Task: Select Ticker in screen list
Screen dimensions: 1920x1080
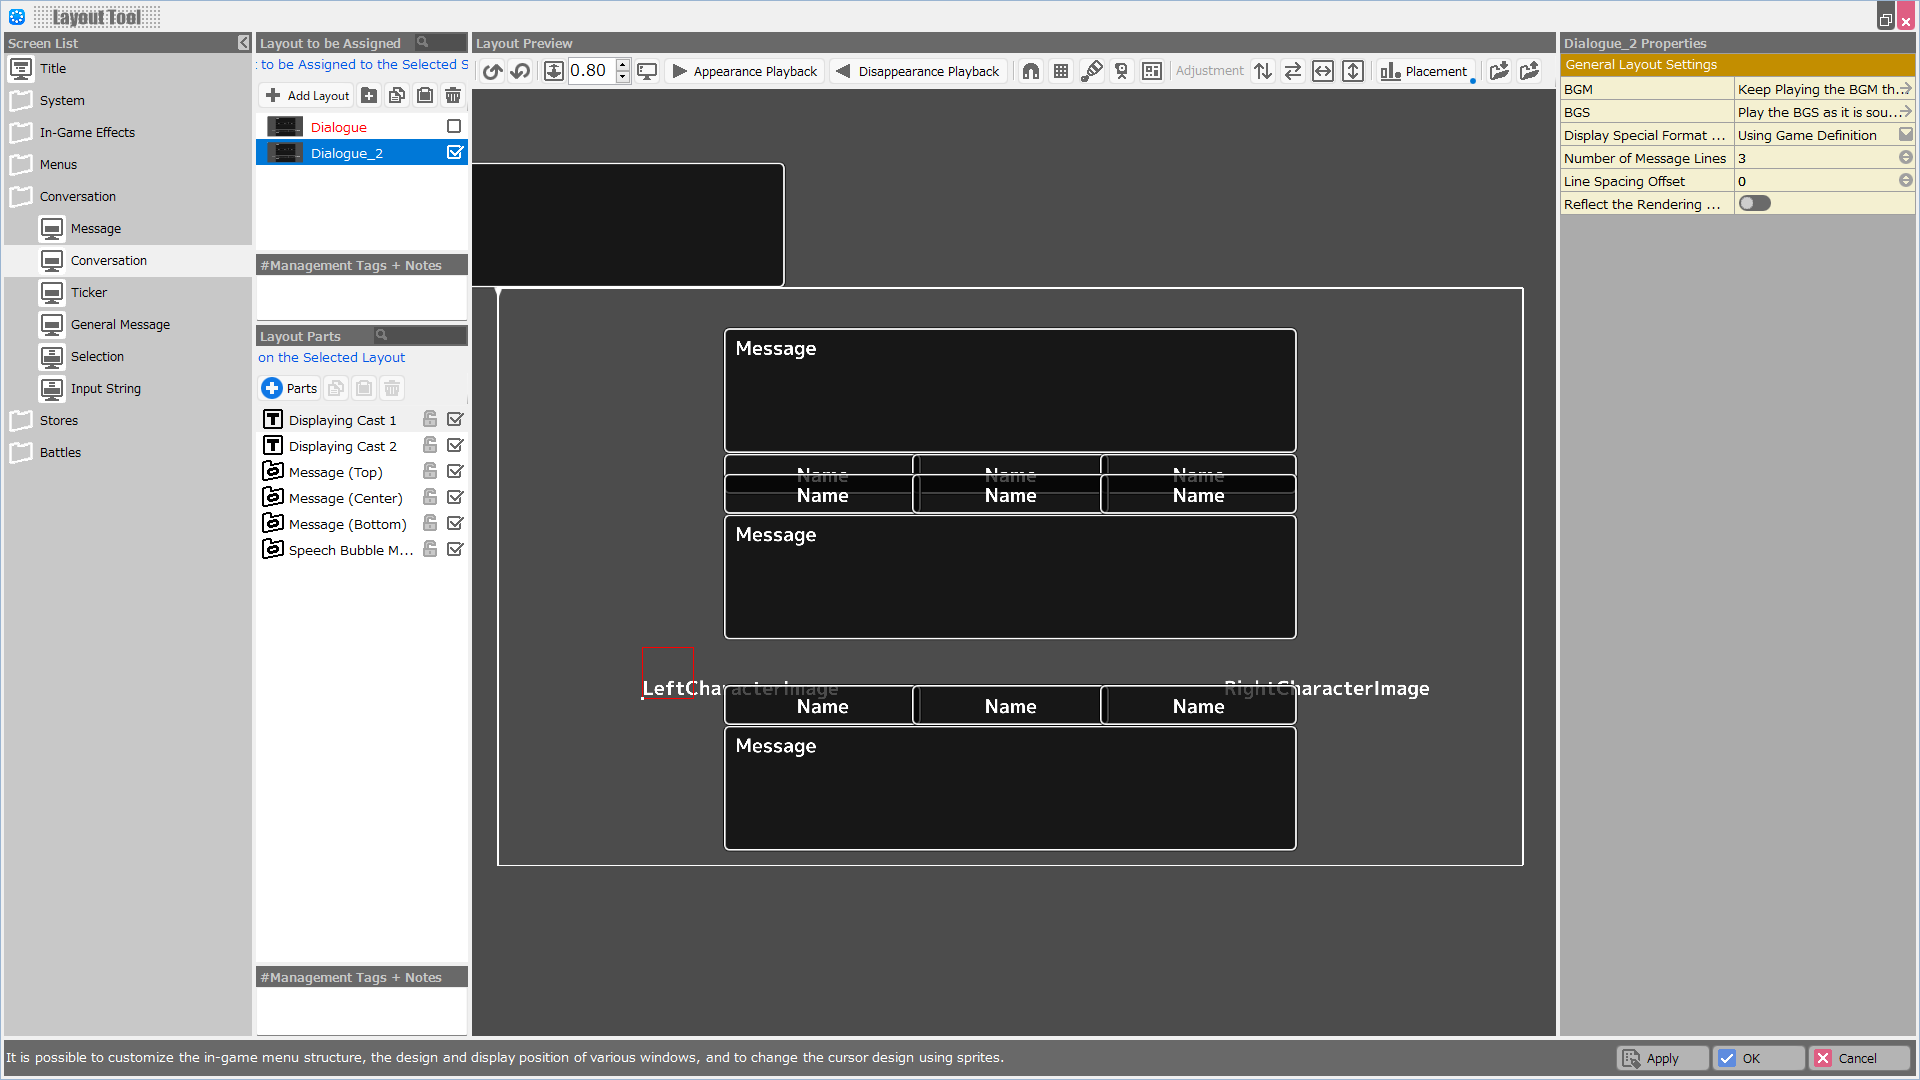Action: tap(89, 292)
